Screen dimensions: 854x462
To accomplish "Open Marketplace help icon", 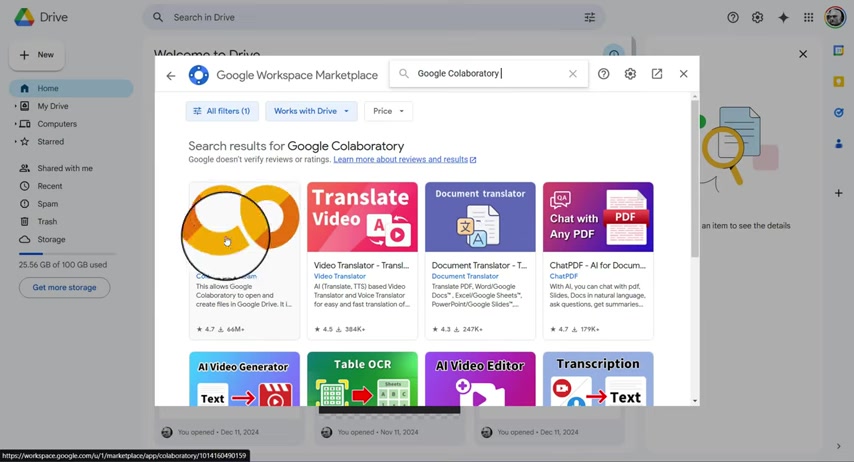I will [603, 74].
